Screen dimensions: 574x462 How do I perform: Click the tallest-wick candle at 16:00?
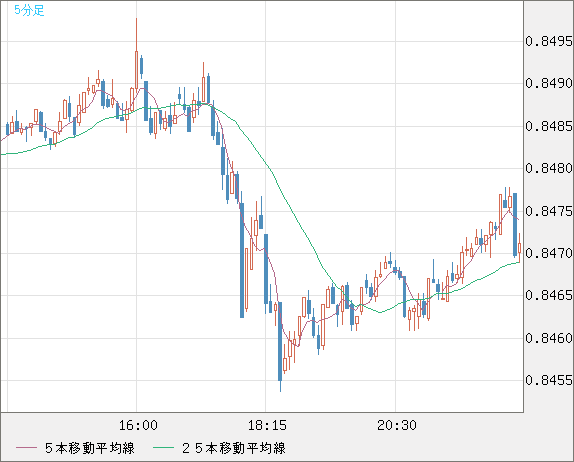[137, 55]
